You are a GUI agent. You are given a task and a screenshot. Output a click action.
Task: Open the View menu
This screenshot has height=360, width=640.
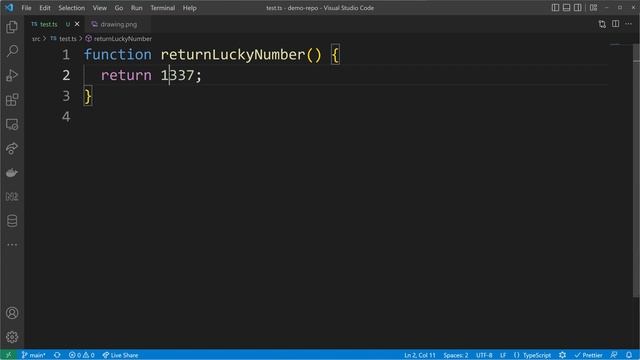tap(99, 8)
